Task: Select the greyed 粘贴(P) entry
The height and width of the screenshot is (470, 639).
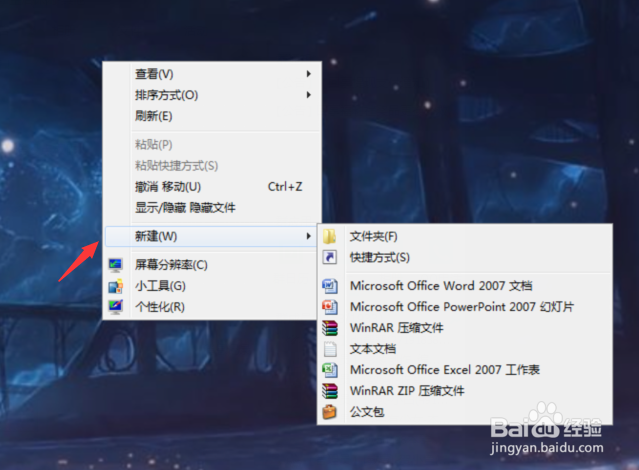Action: point(212,144)
